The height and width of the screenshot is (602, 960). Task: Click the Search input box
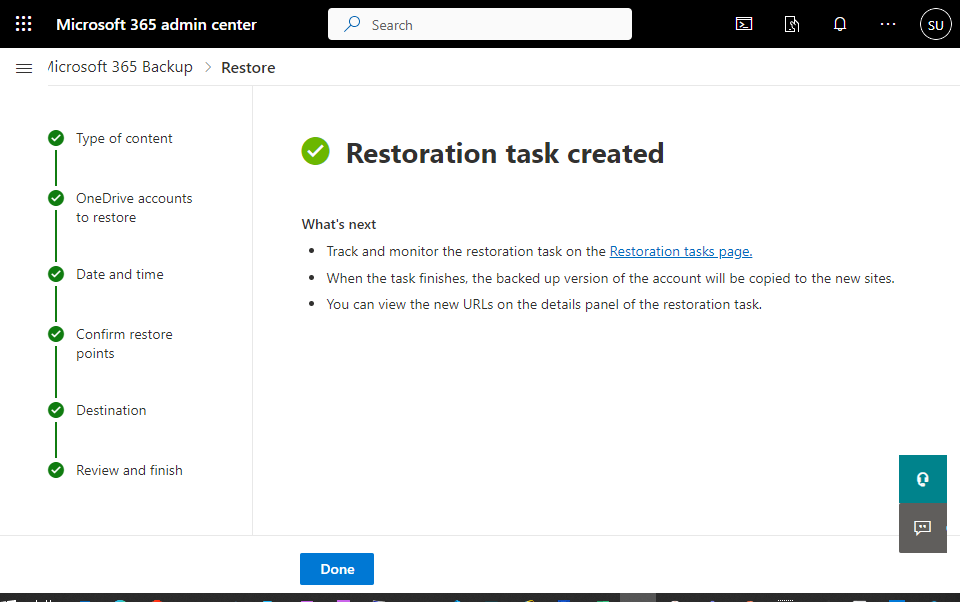pyautogui.click(x=480, y=24)
